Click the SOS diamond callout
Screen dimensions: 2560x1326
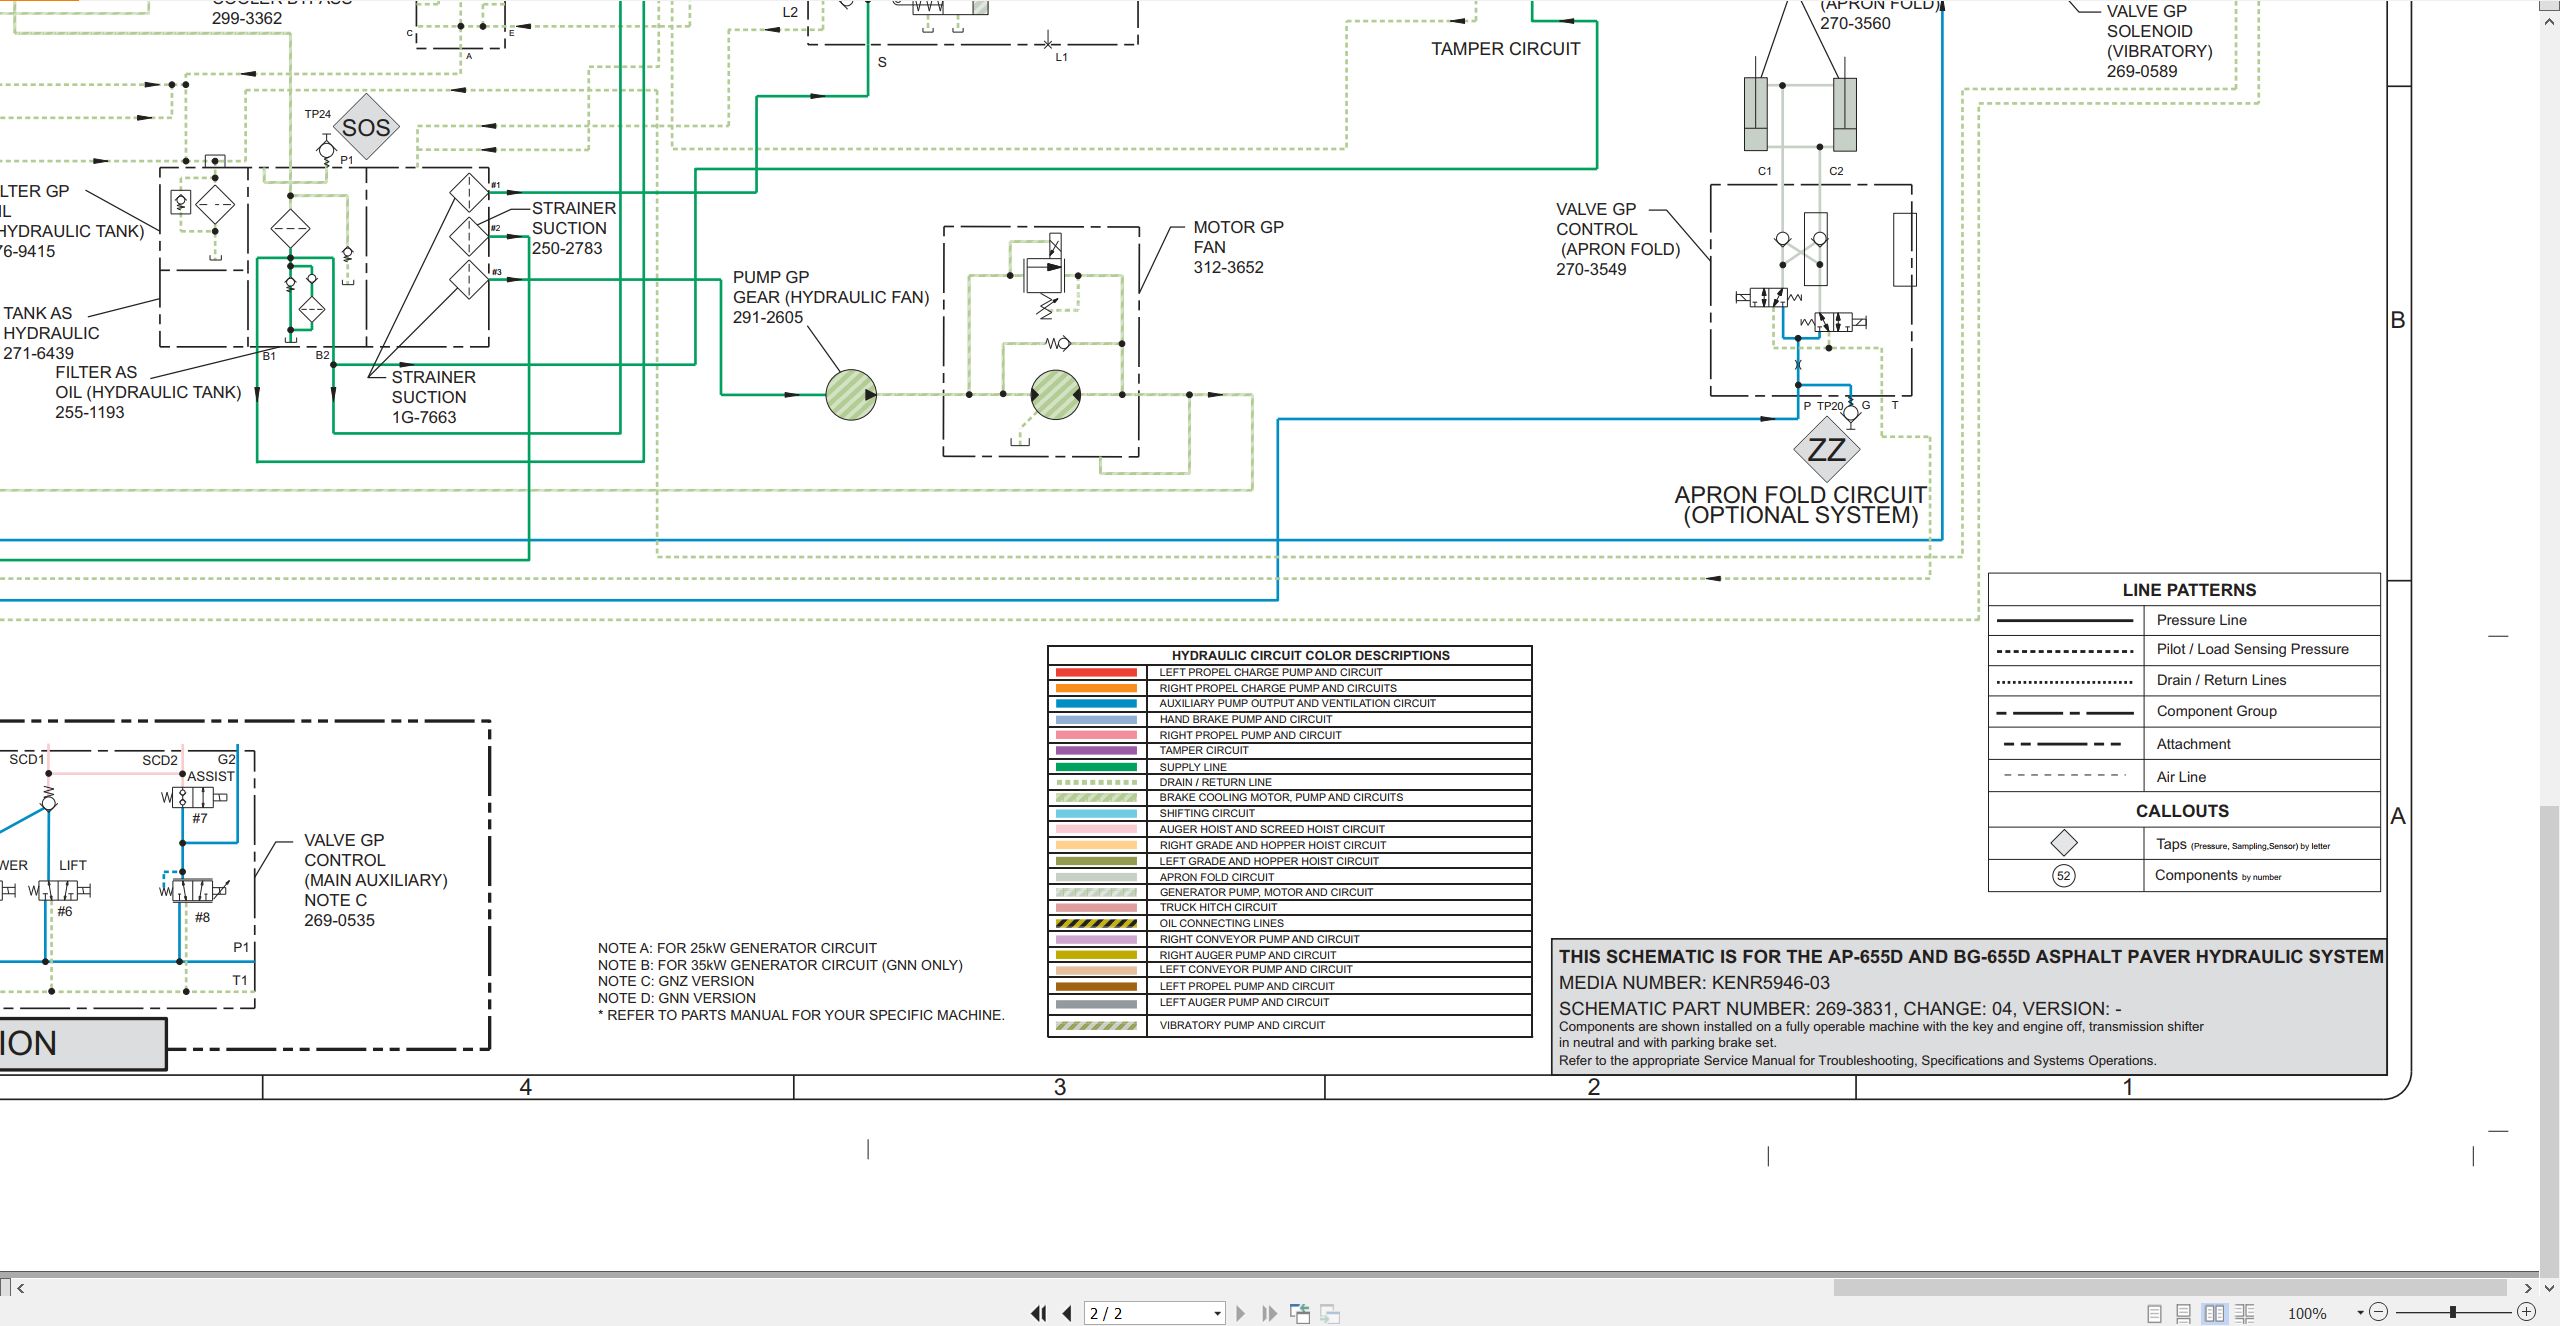[366, 127]
